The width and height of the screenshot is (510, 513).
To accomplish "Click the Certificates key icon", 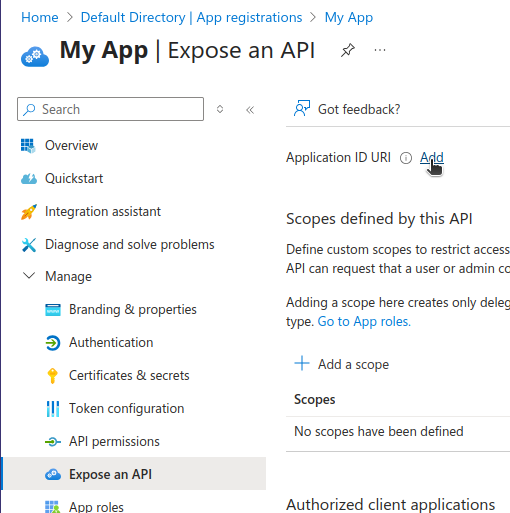I will (x=53, y=376).
